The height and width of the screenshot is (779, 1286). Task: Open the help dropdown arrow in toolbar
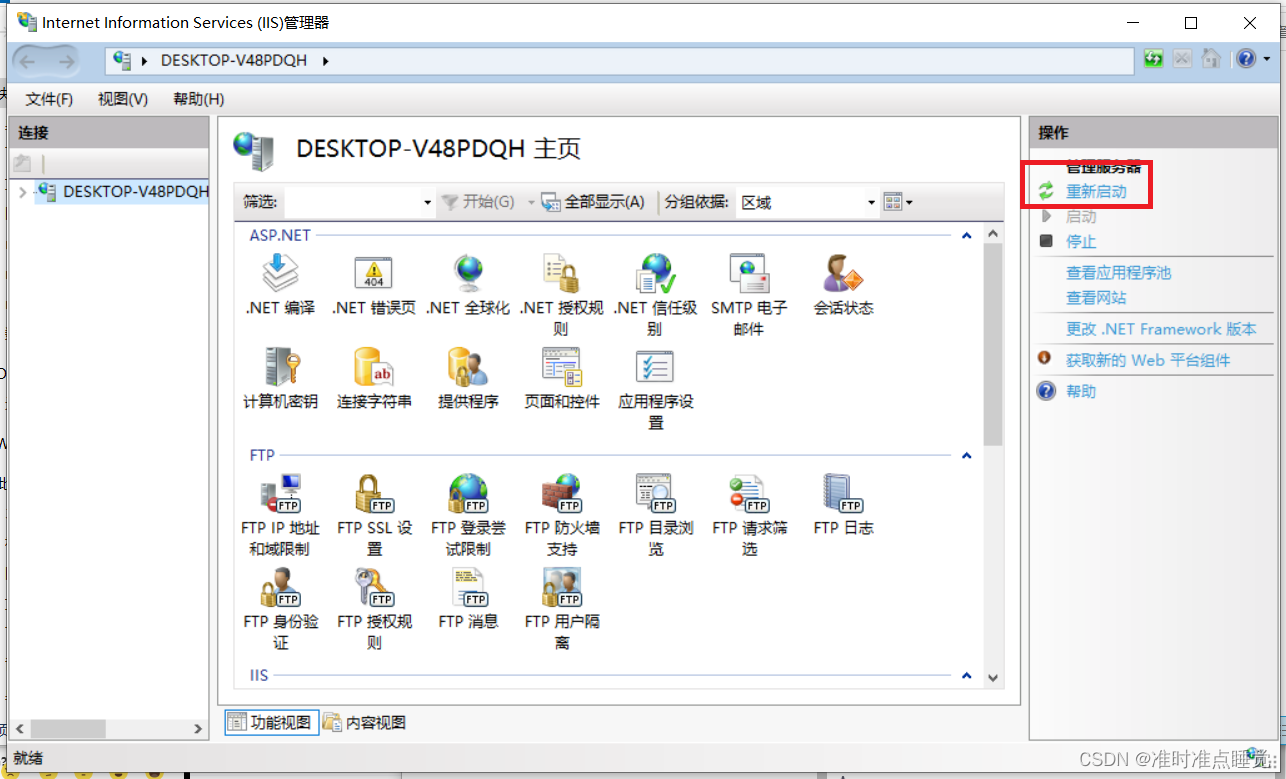pyautogui.click(x=1265, y=60)
